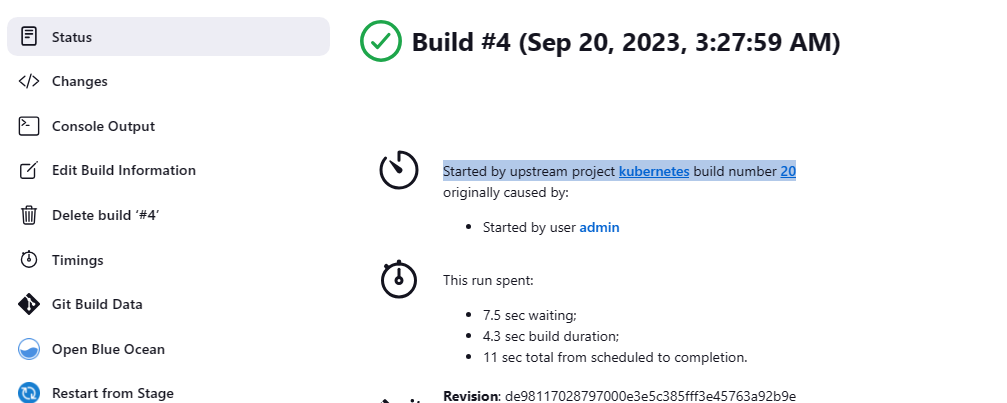This screenshot has height=403, width=1007.
Task: Click the build cause clock icon
Action: point(398,169)
